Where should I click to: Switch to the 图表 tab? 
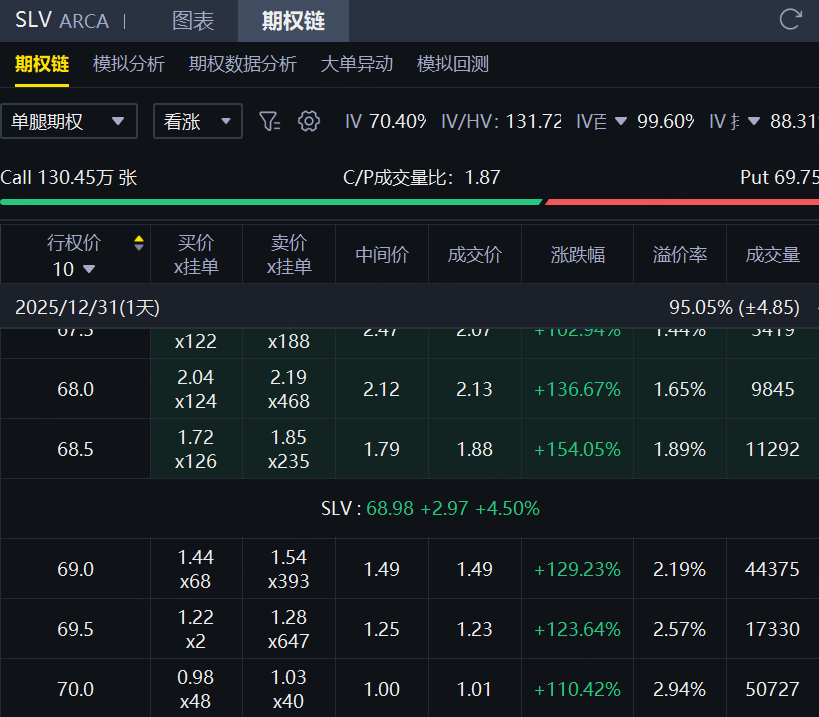tap(193, 21)
